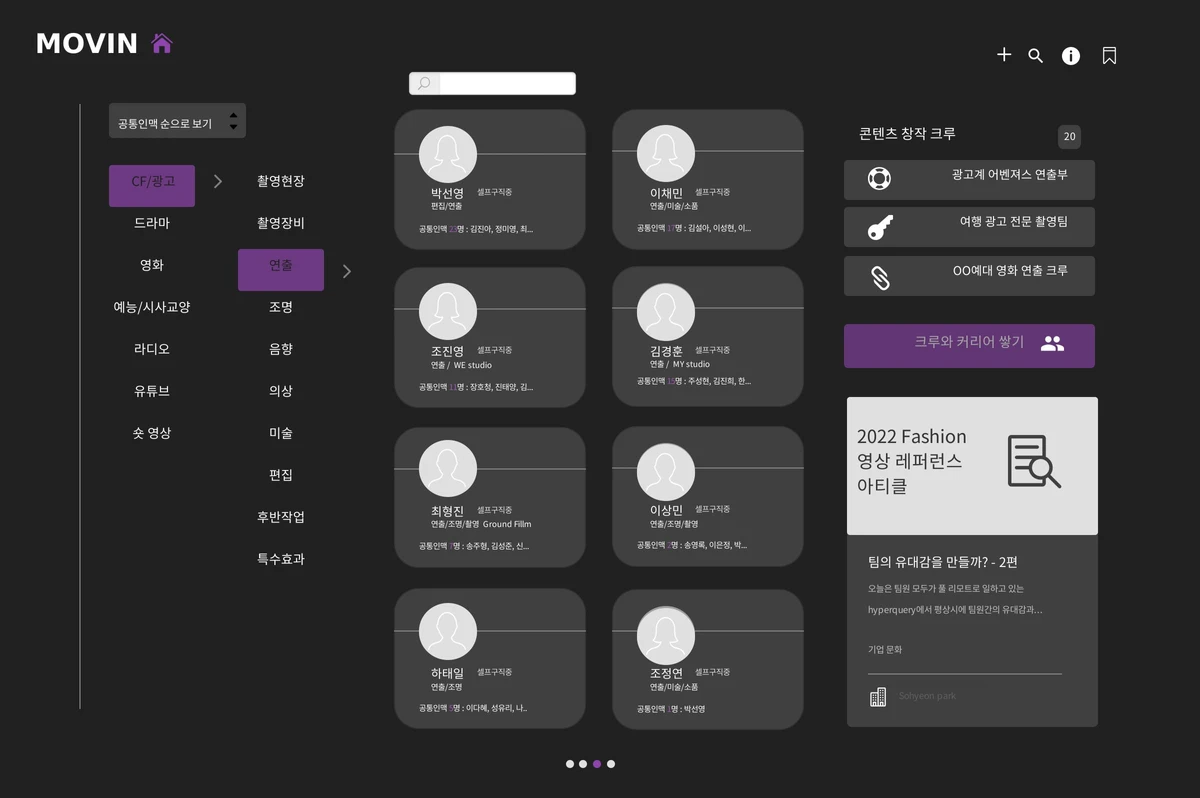Go to the first pagination dot
Image resolution: width=1200 pixels, height=798 pixels.
click(x=570, y=764)
